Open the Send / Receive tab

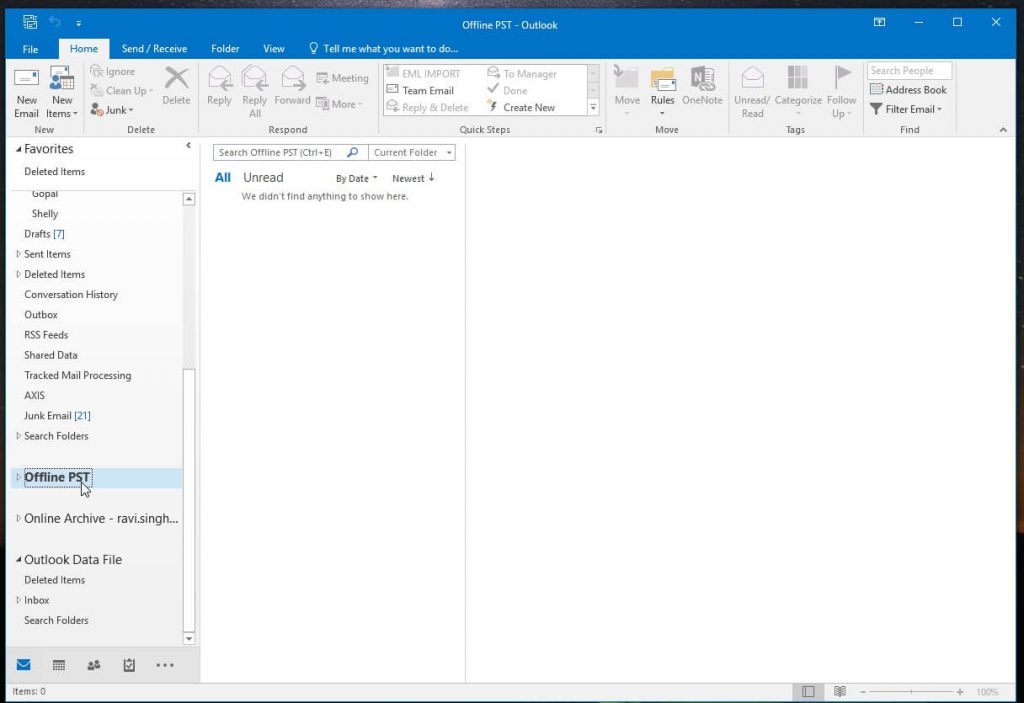tap(154, 48)
